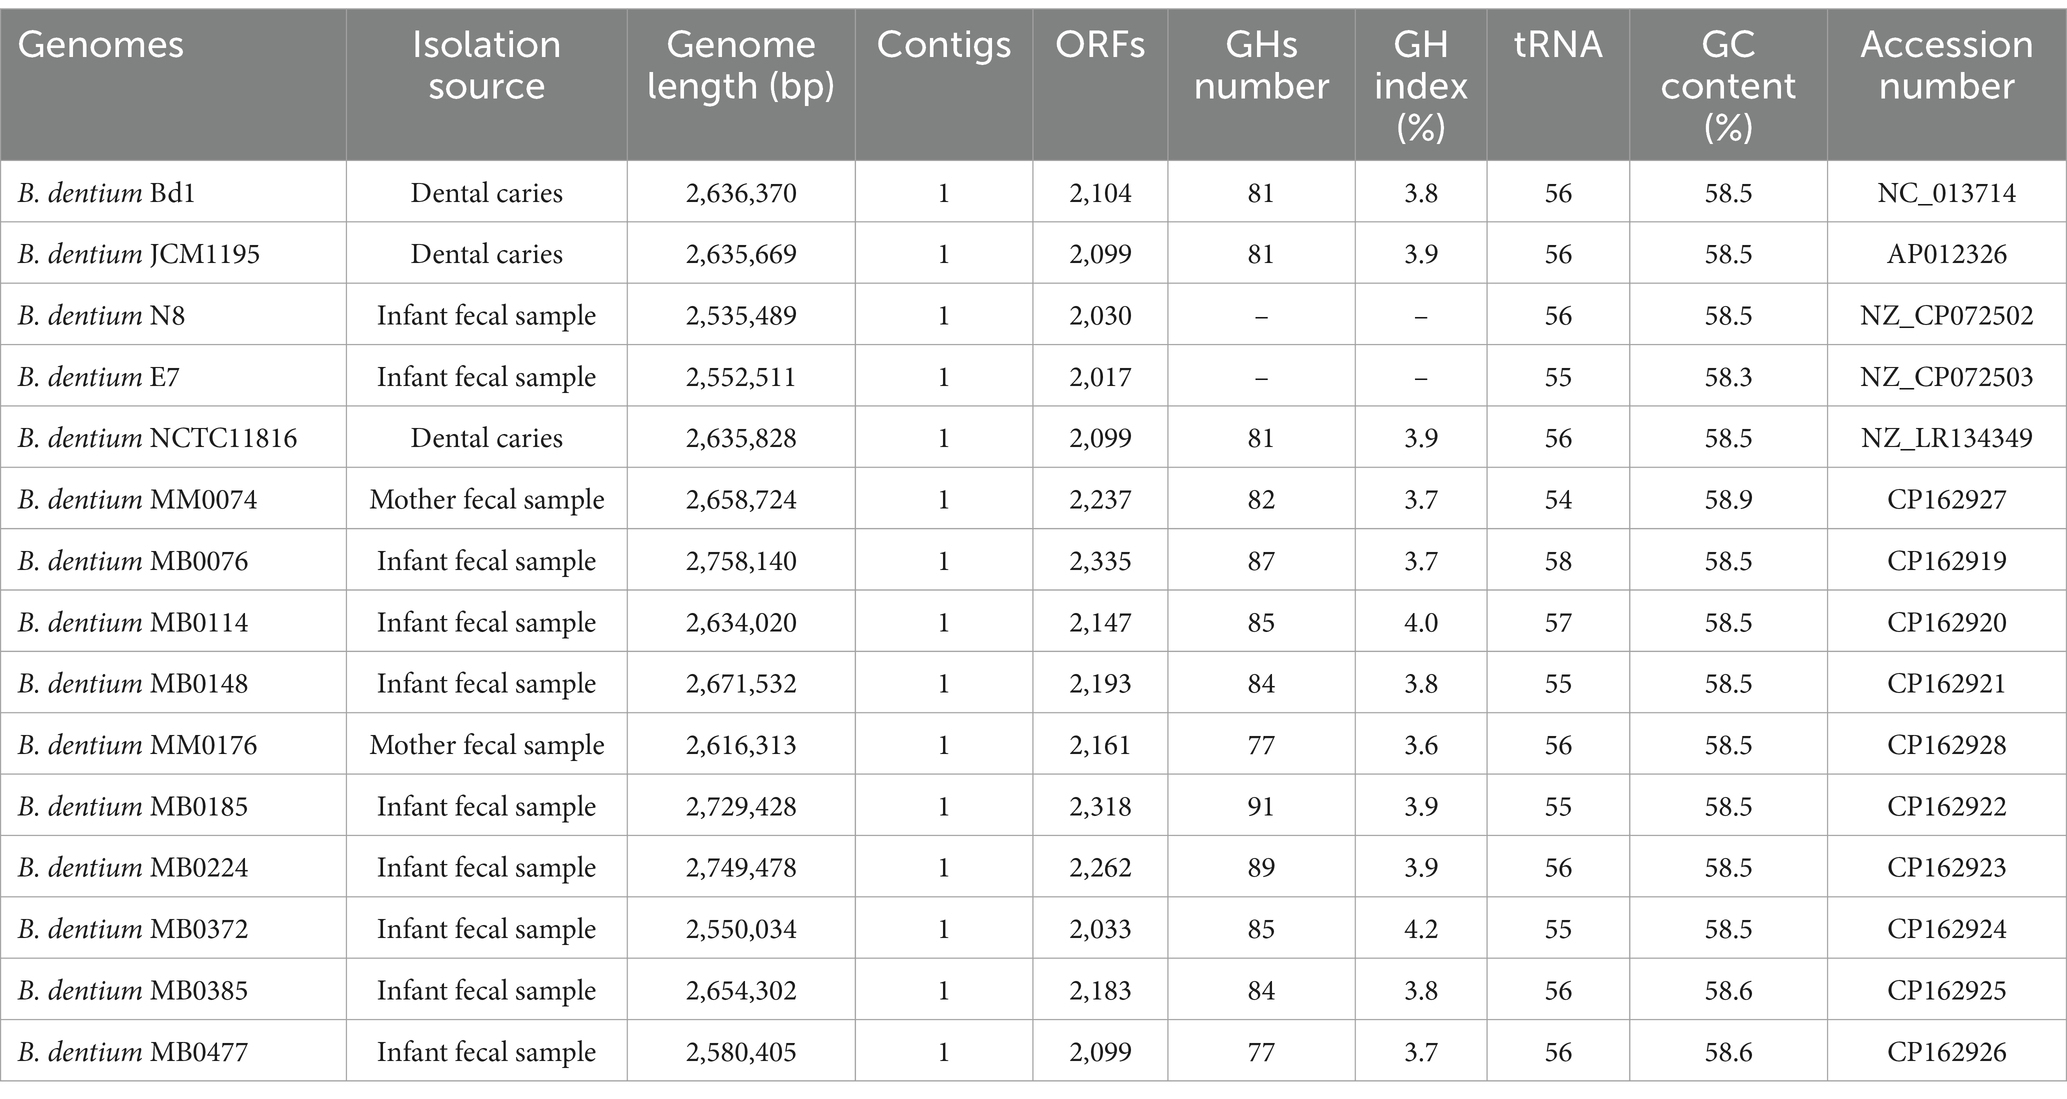Select genome length 2,758,140 cell
Viewport: 2067px width, 1099px height.
pos(741,561)
